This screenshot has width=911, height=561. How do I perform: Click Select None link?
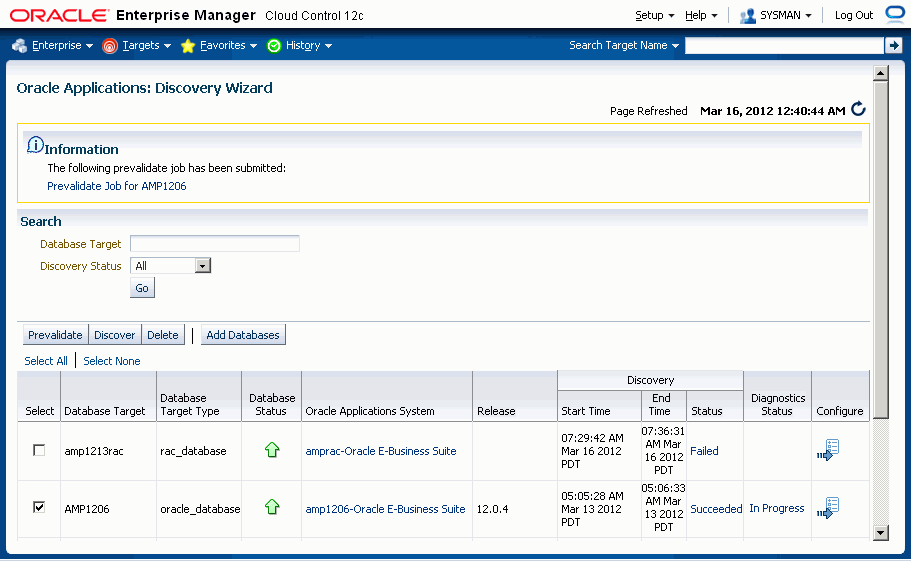[112, 361]
